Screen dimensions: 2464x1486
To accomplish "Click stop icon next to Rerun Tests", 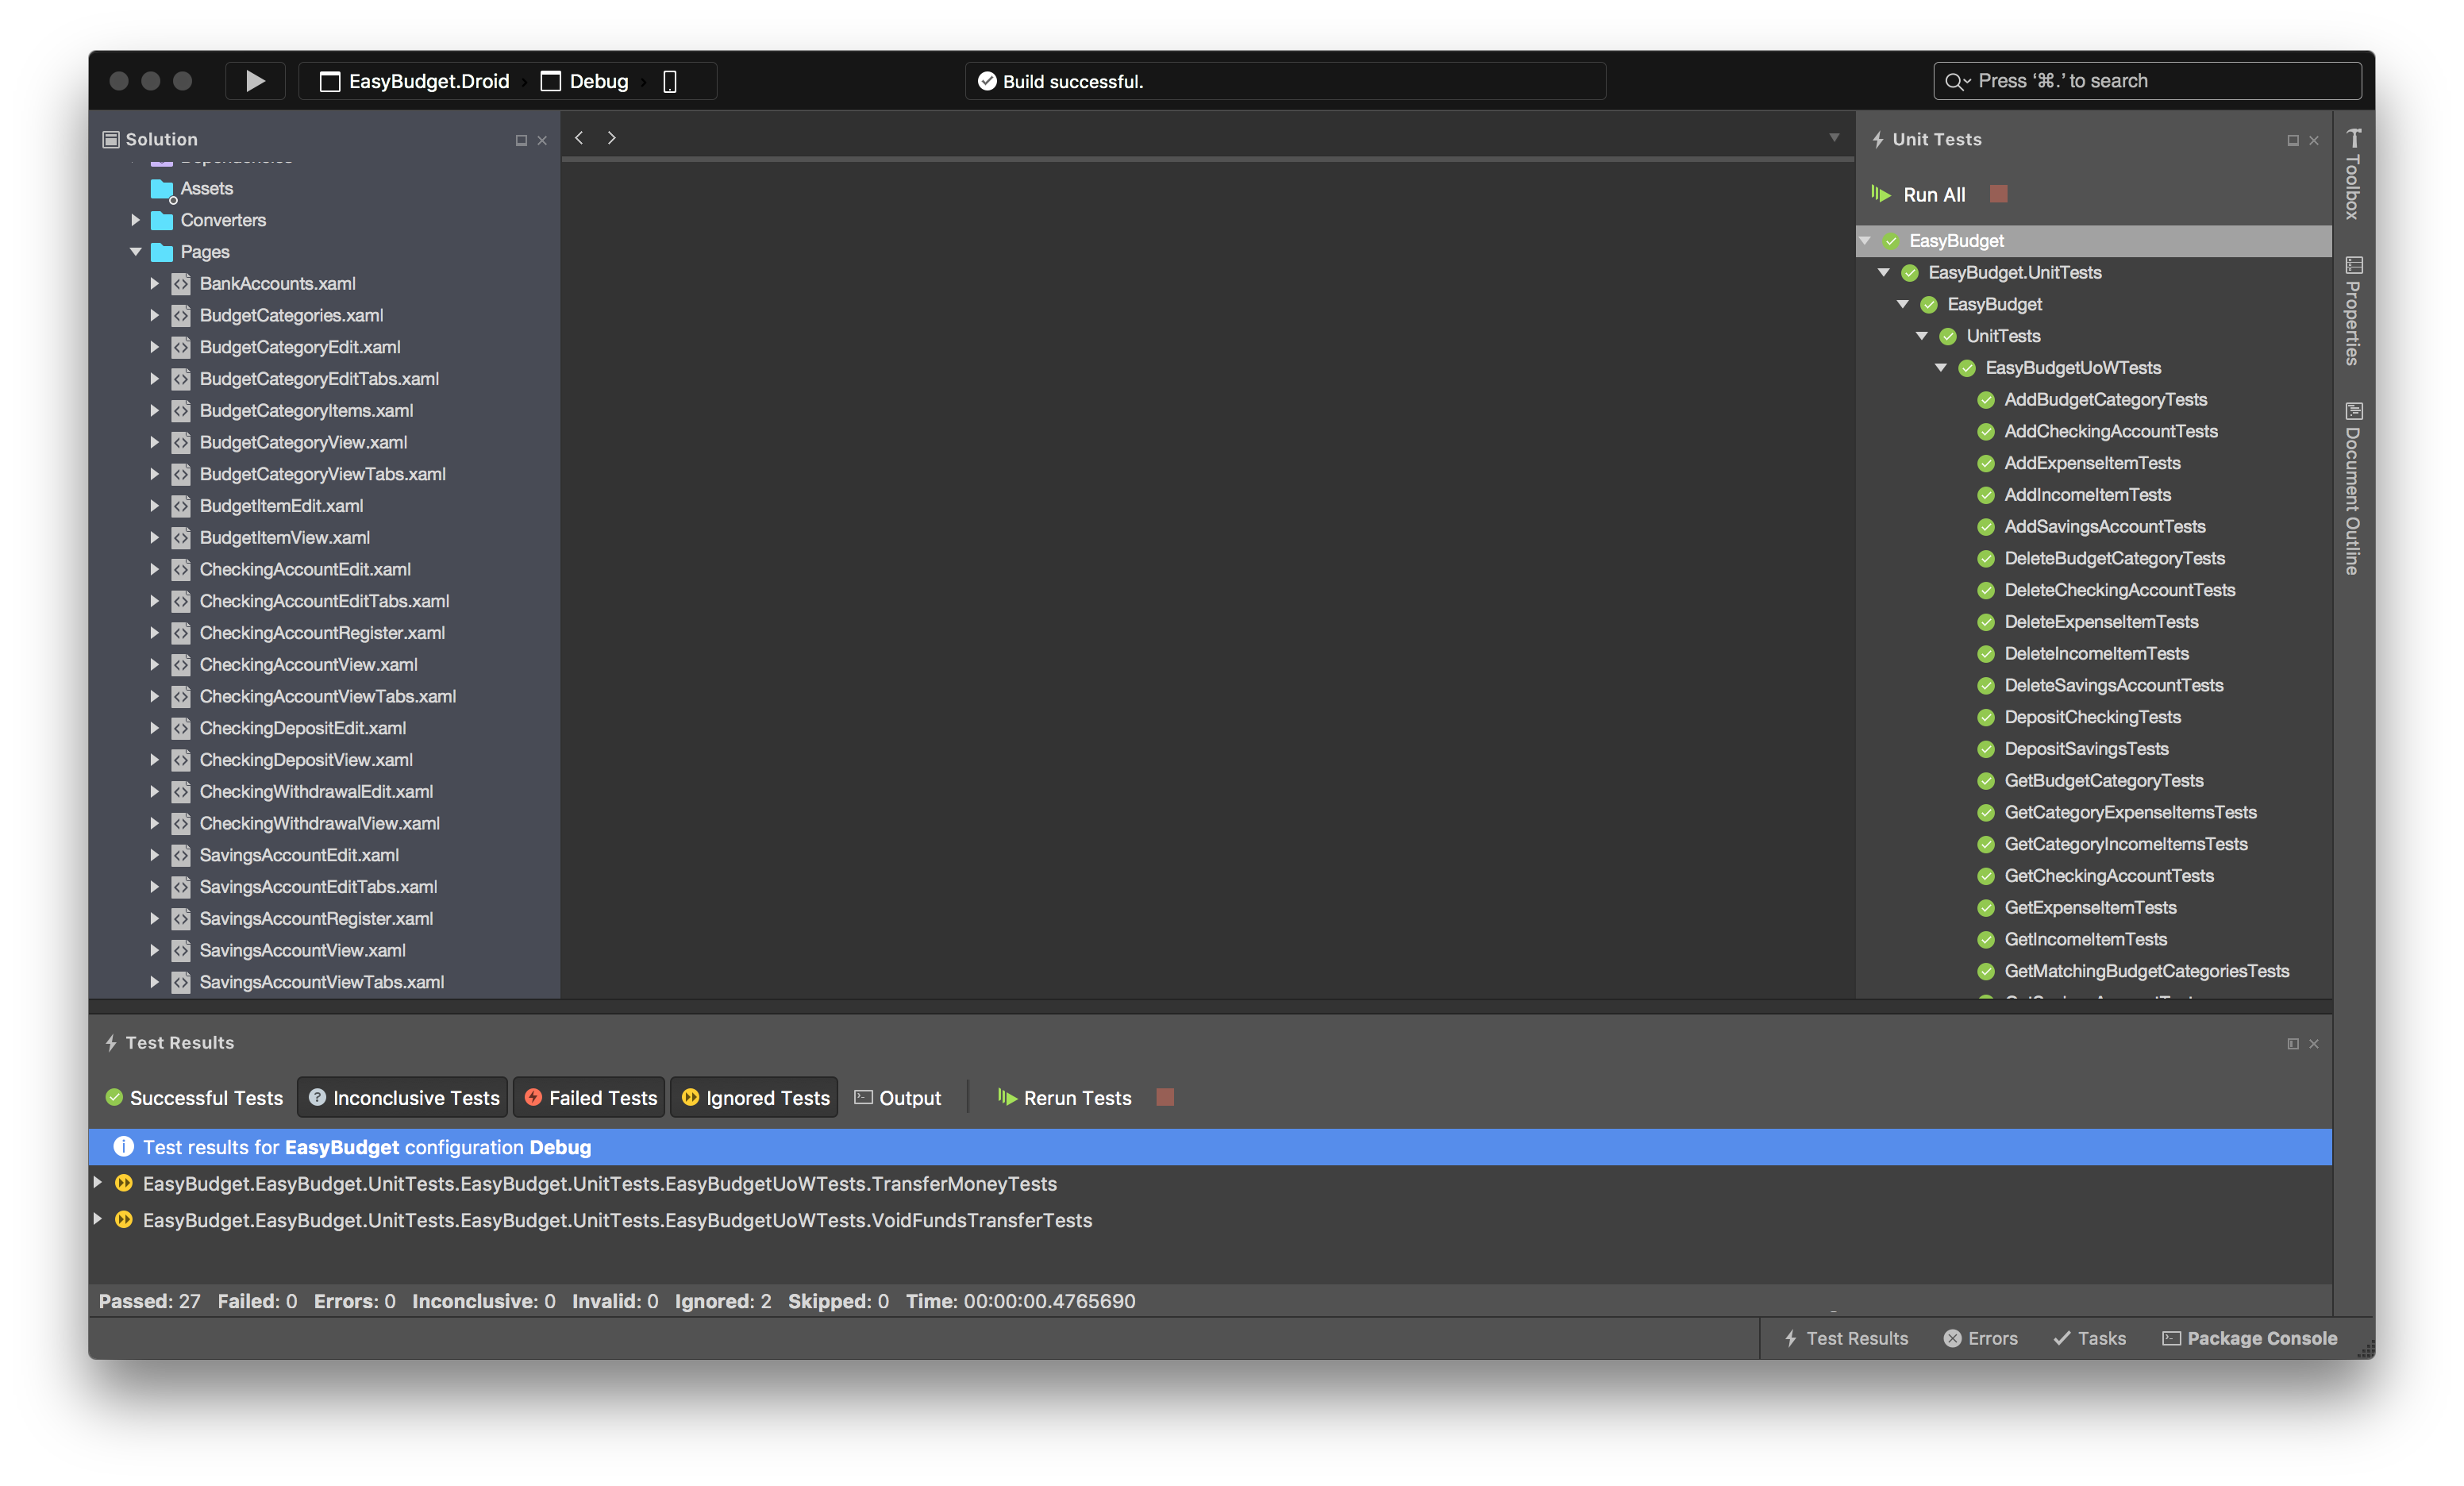I will pyautogui.click(x=1165, y=1097).
